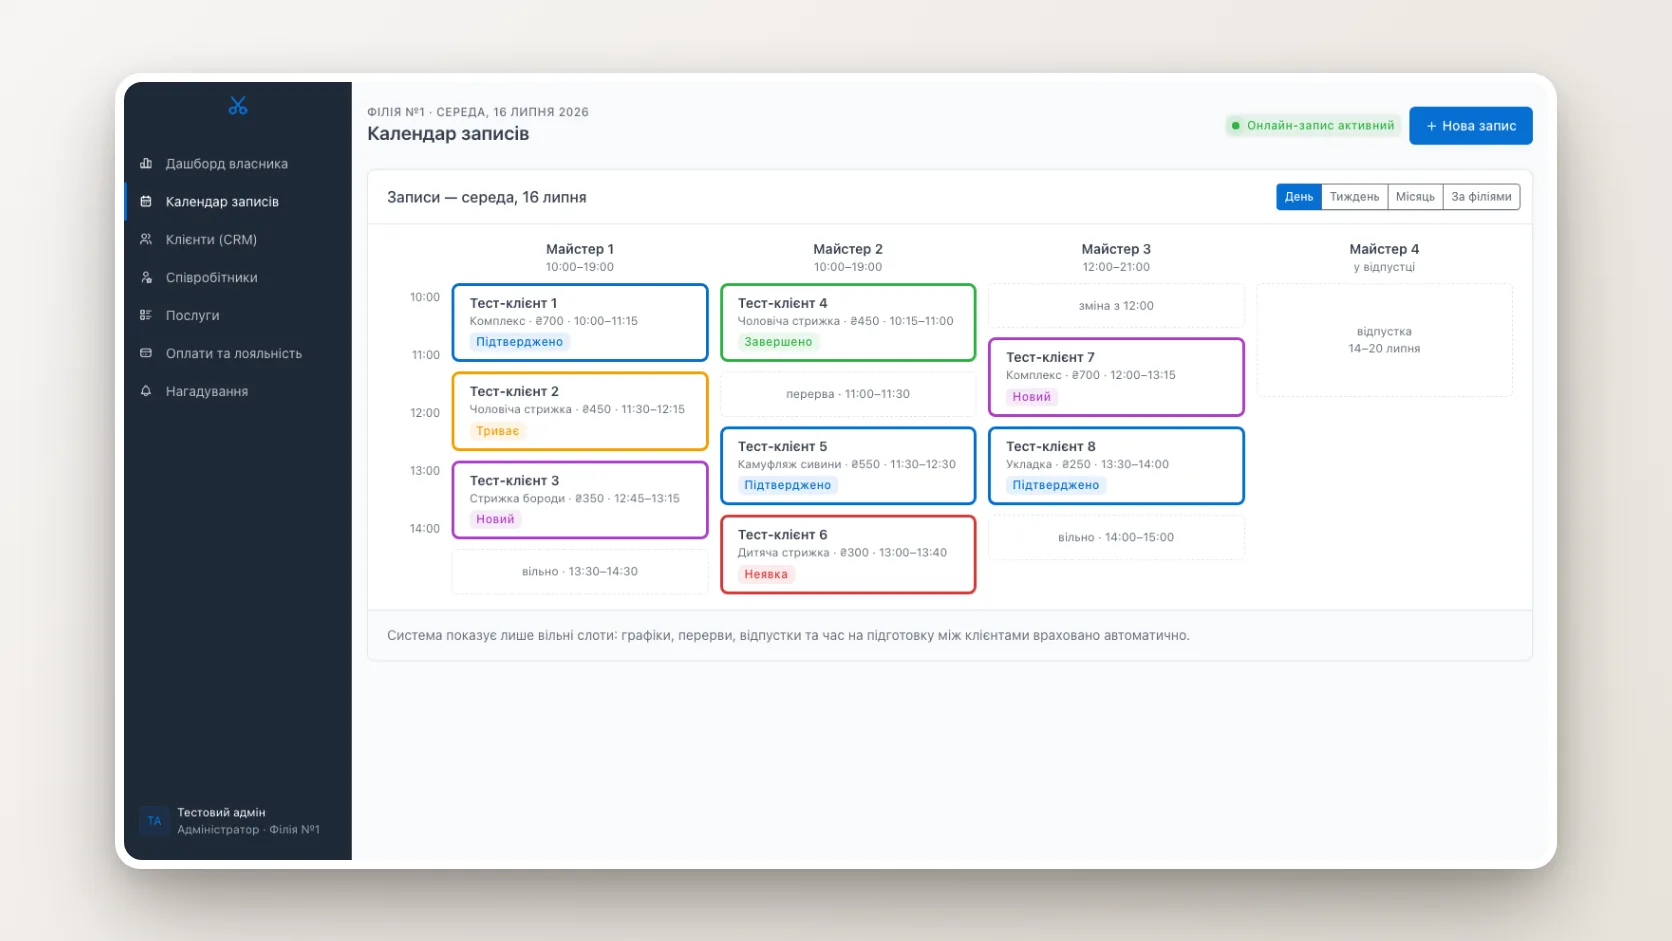
Task: Open Тест-клієнт 6 appointment card
Action: pyautogui.click(x=848, y=554)
